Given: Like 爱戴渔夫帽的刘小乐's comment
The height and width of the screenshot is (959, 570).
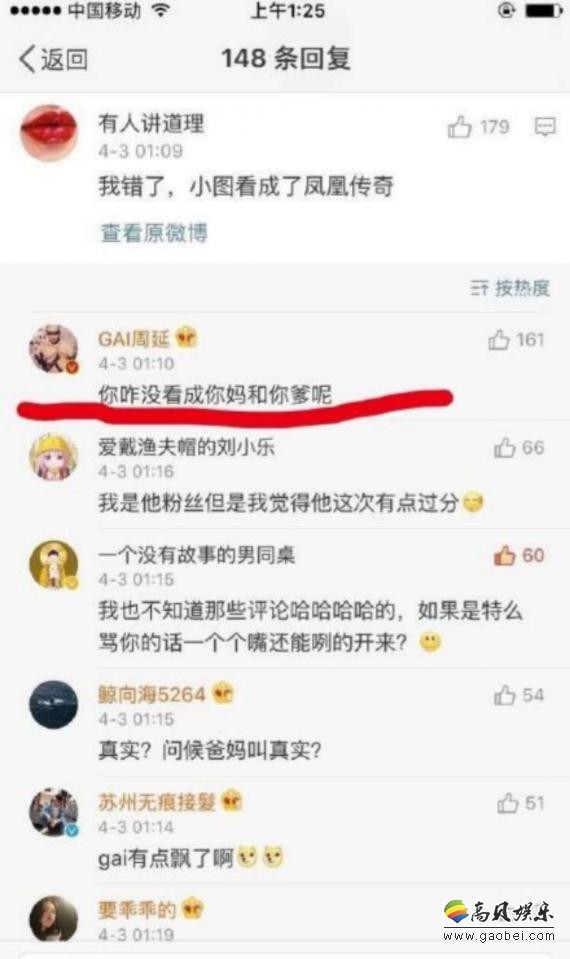Looking at the screenshot, I should coord(505,448).
